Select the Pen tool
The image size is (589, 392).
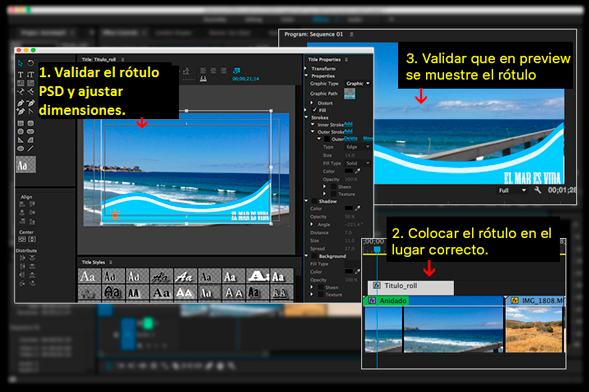pyautogui.click(x=20, y=103)
